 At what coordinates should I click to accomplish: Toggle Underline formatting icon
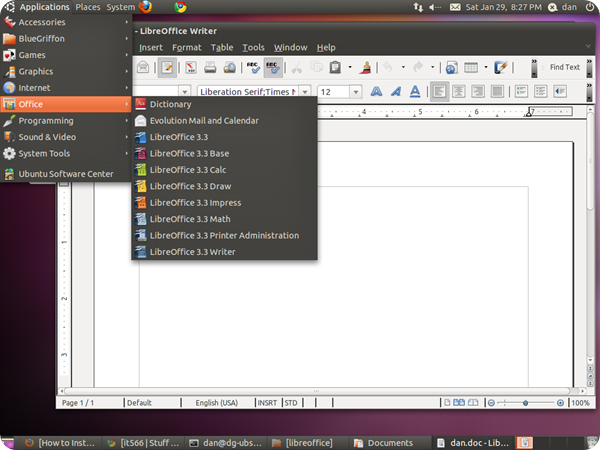pos(415,91)
